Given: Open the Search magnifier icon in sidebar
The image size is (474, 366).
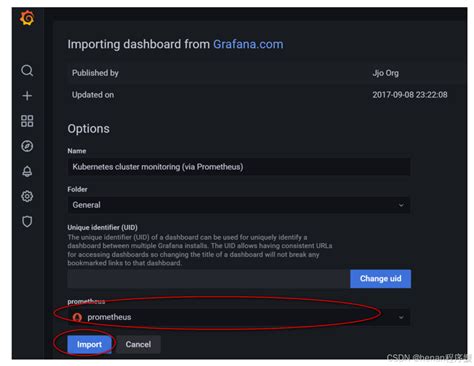Looking at the screenshot, I should point(27,71).
